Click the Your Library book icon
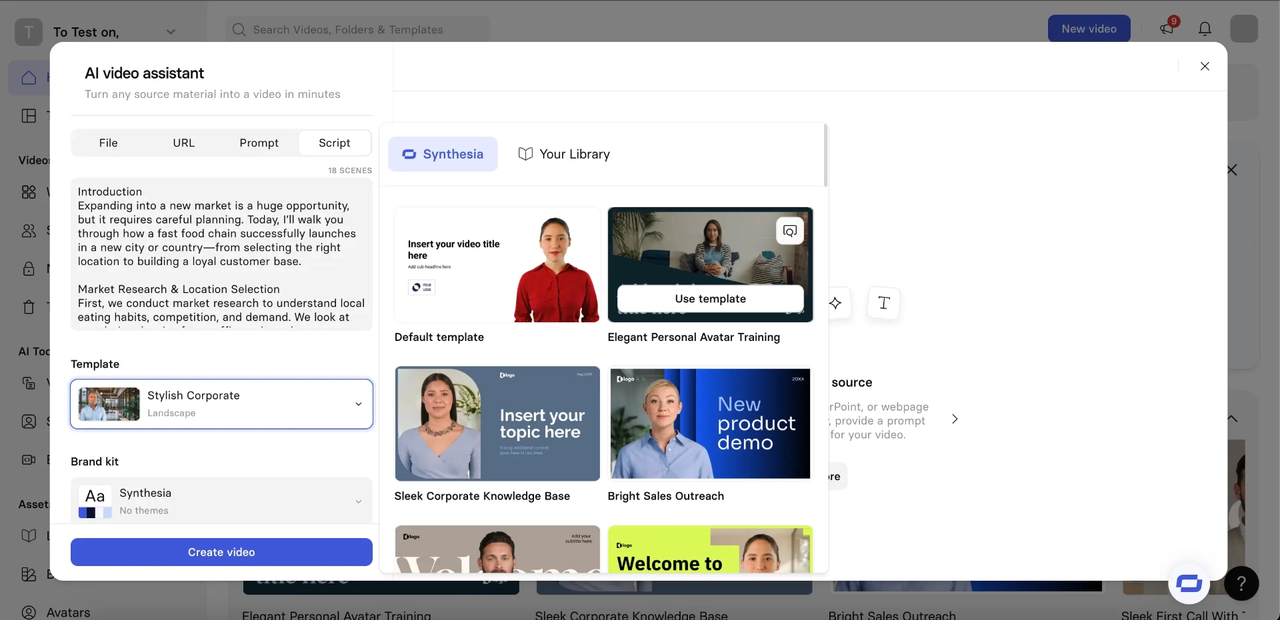 tap(525, 154)
